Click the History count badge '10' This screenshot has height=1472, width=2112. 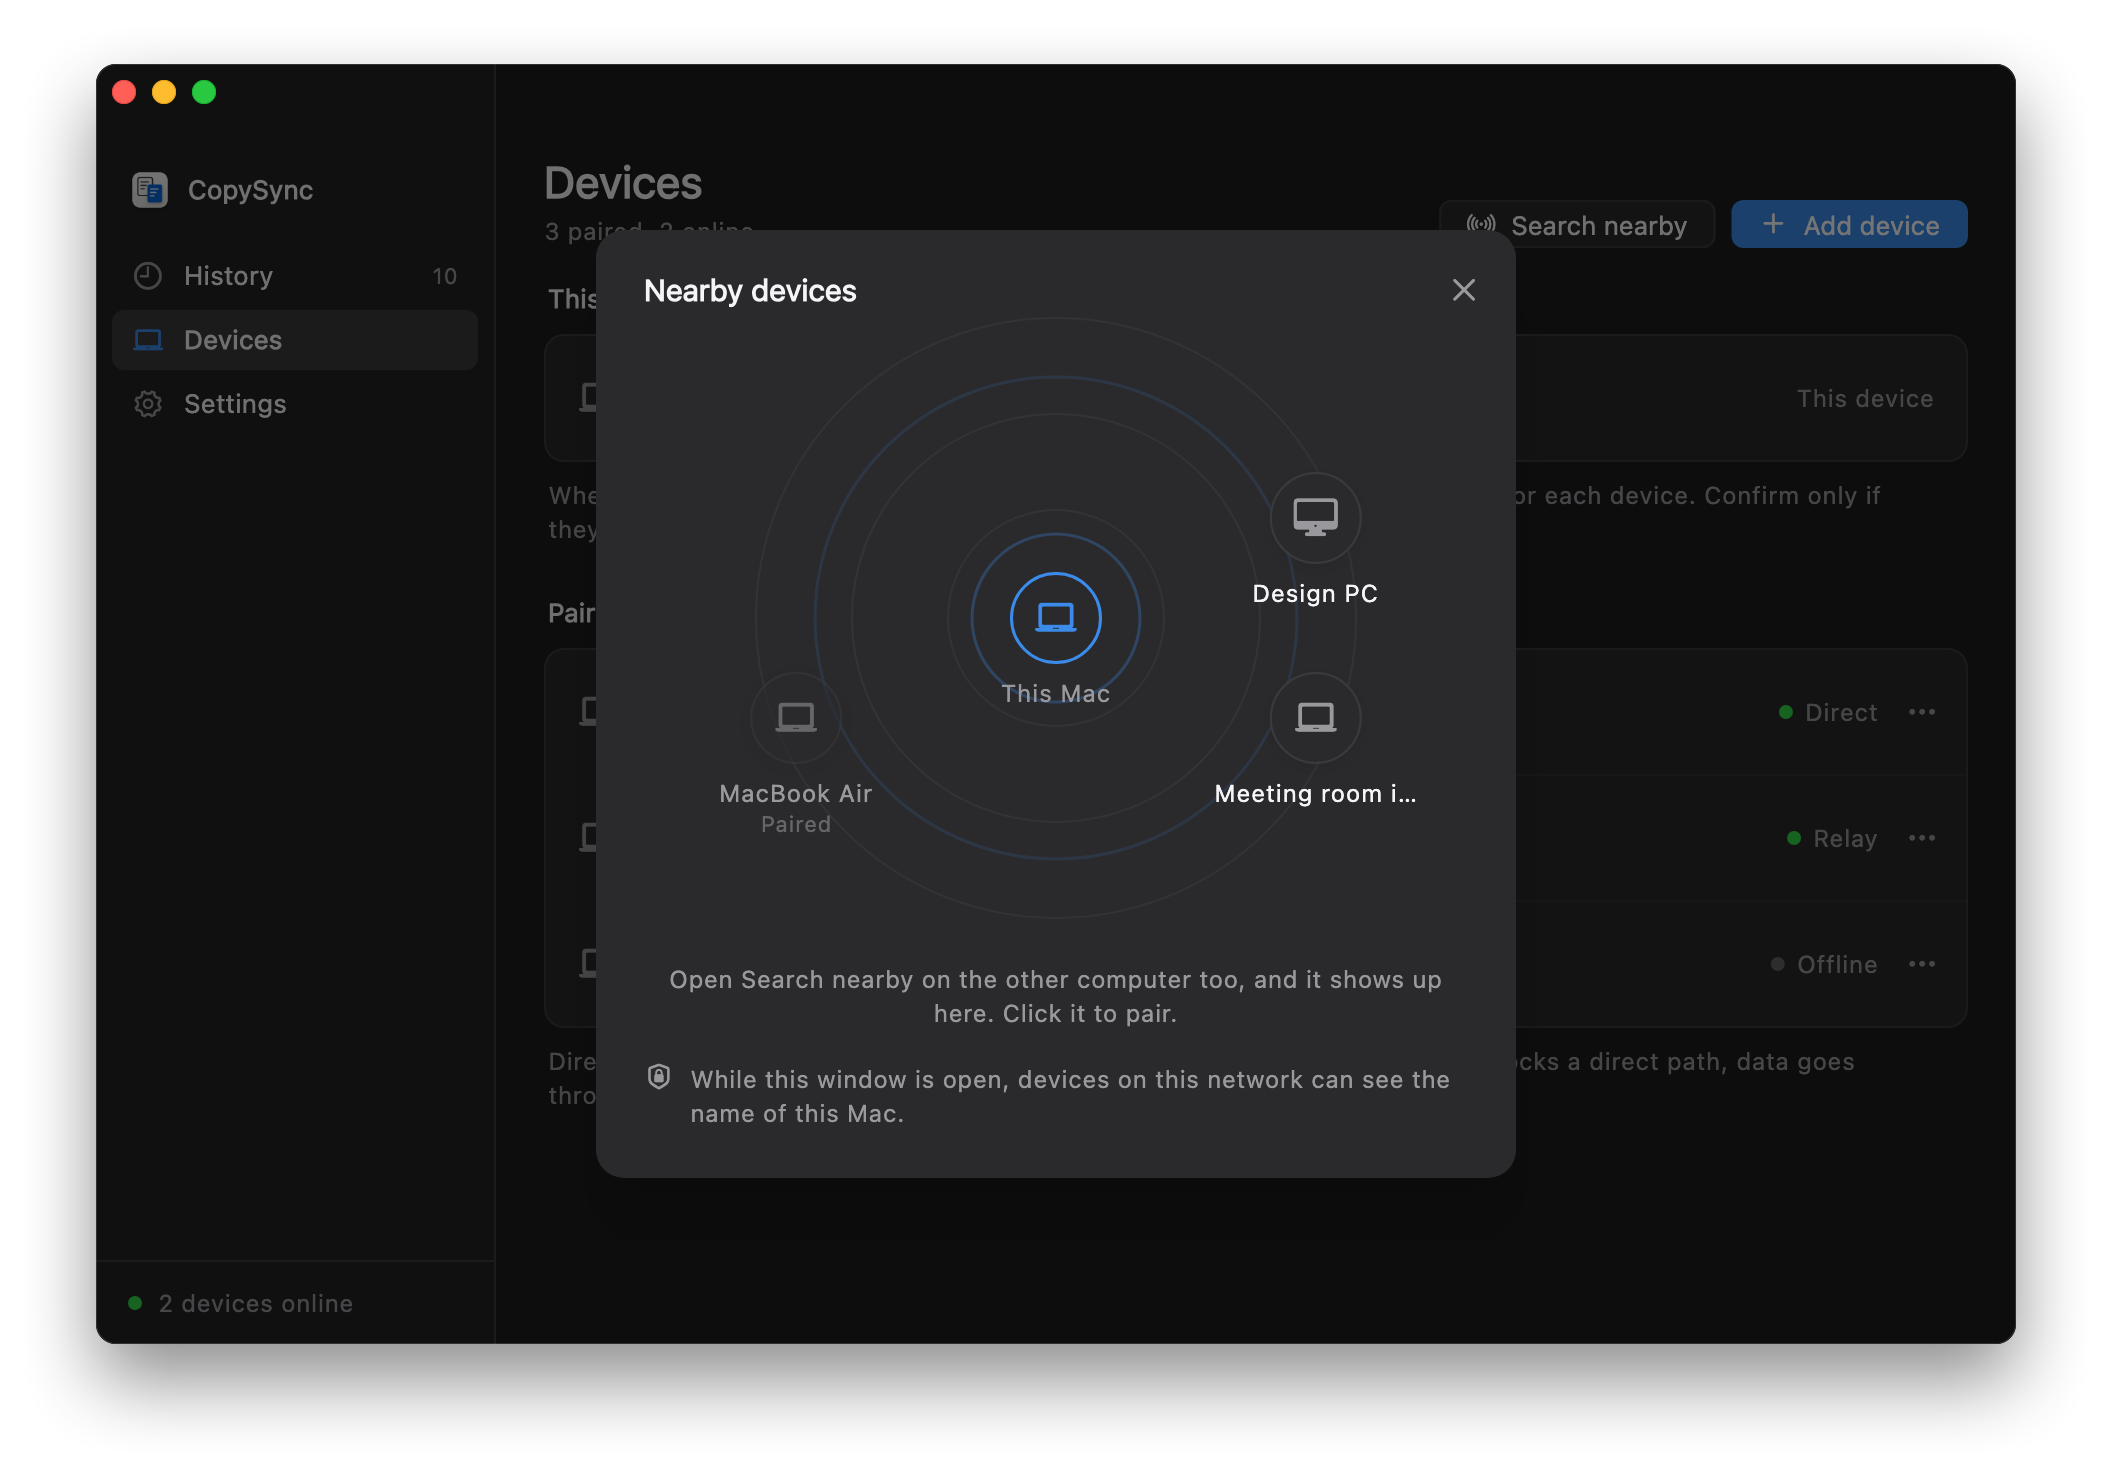click(x=445, y=276)
